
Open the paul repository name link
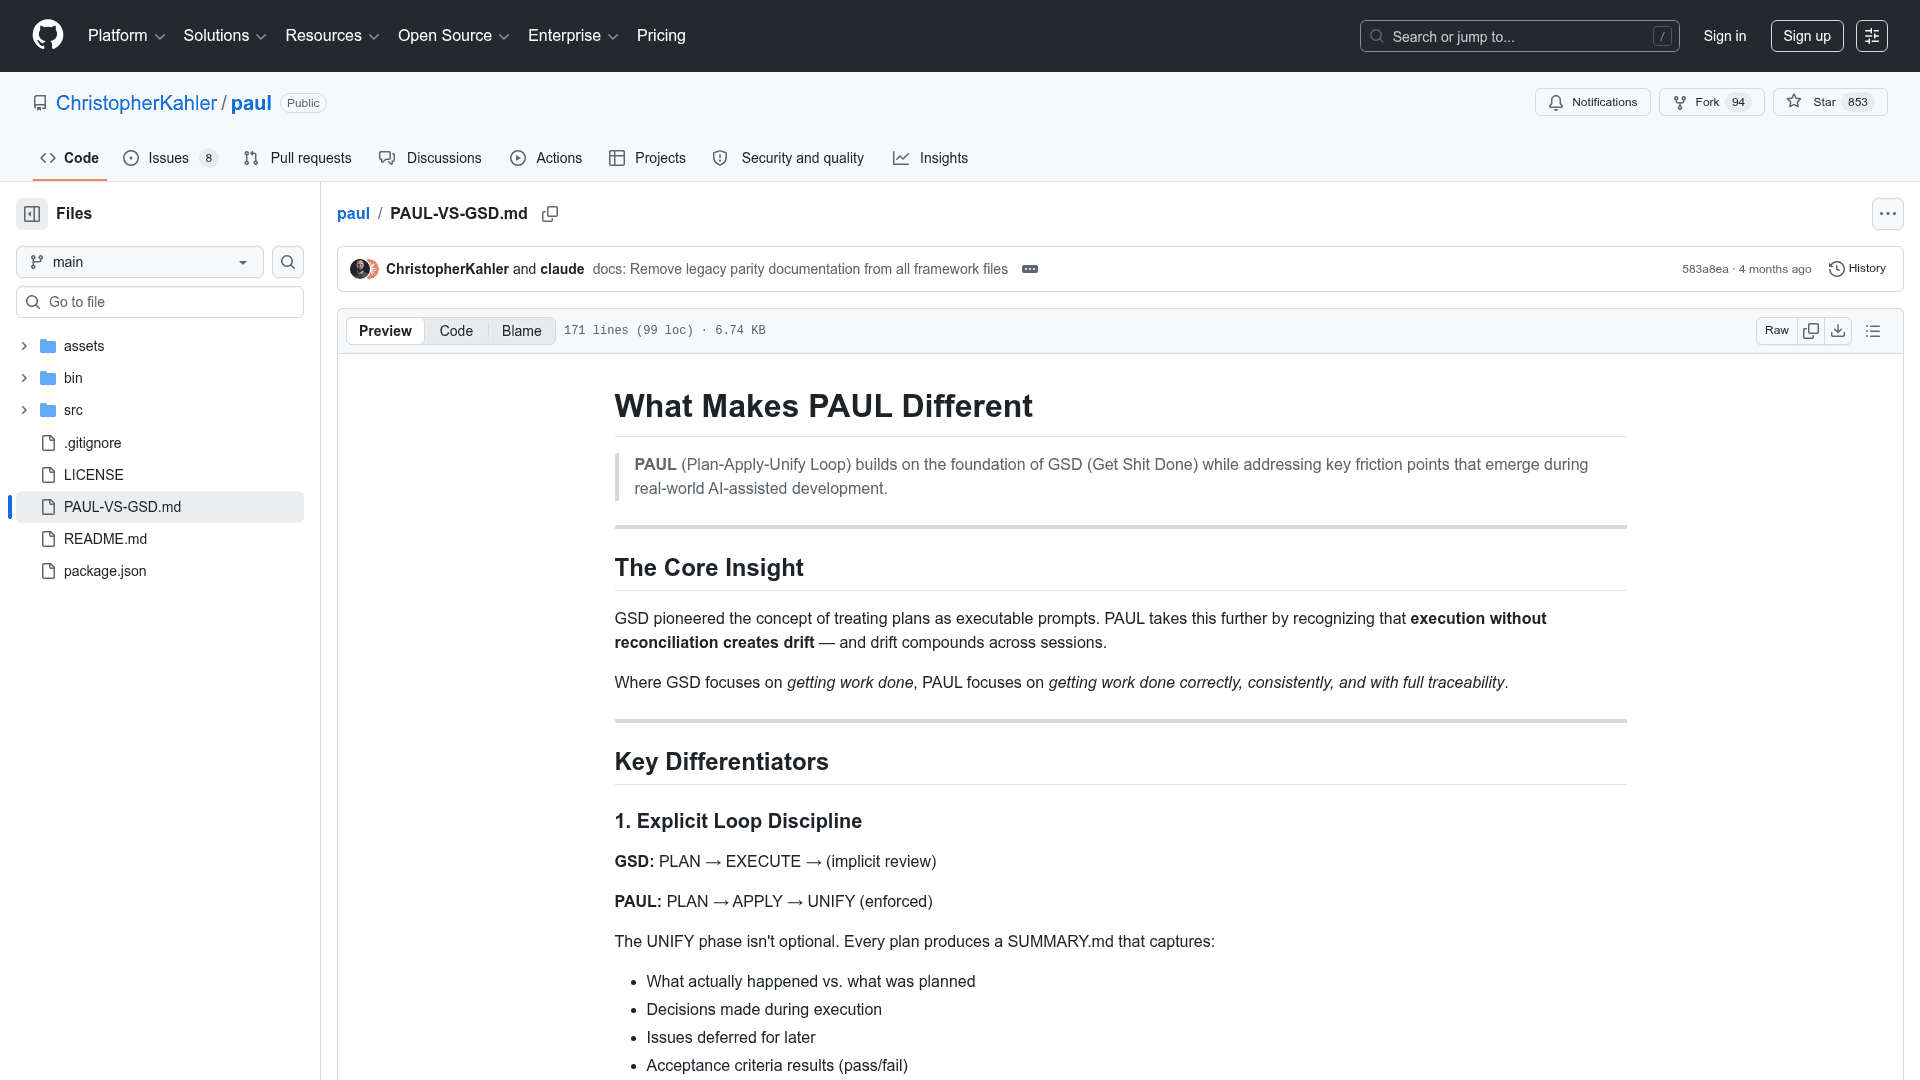tap(251, 103)
